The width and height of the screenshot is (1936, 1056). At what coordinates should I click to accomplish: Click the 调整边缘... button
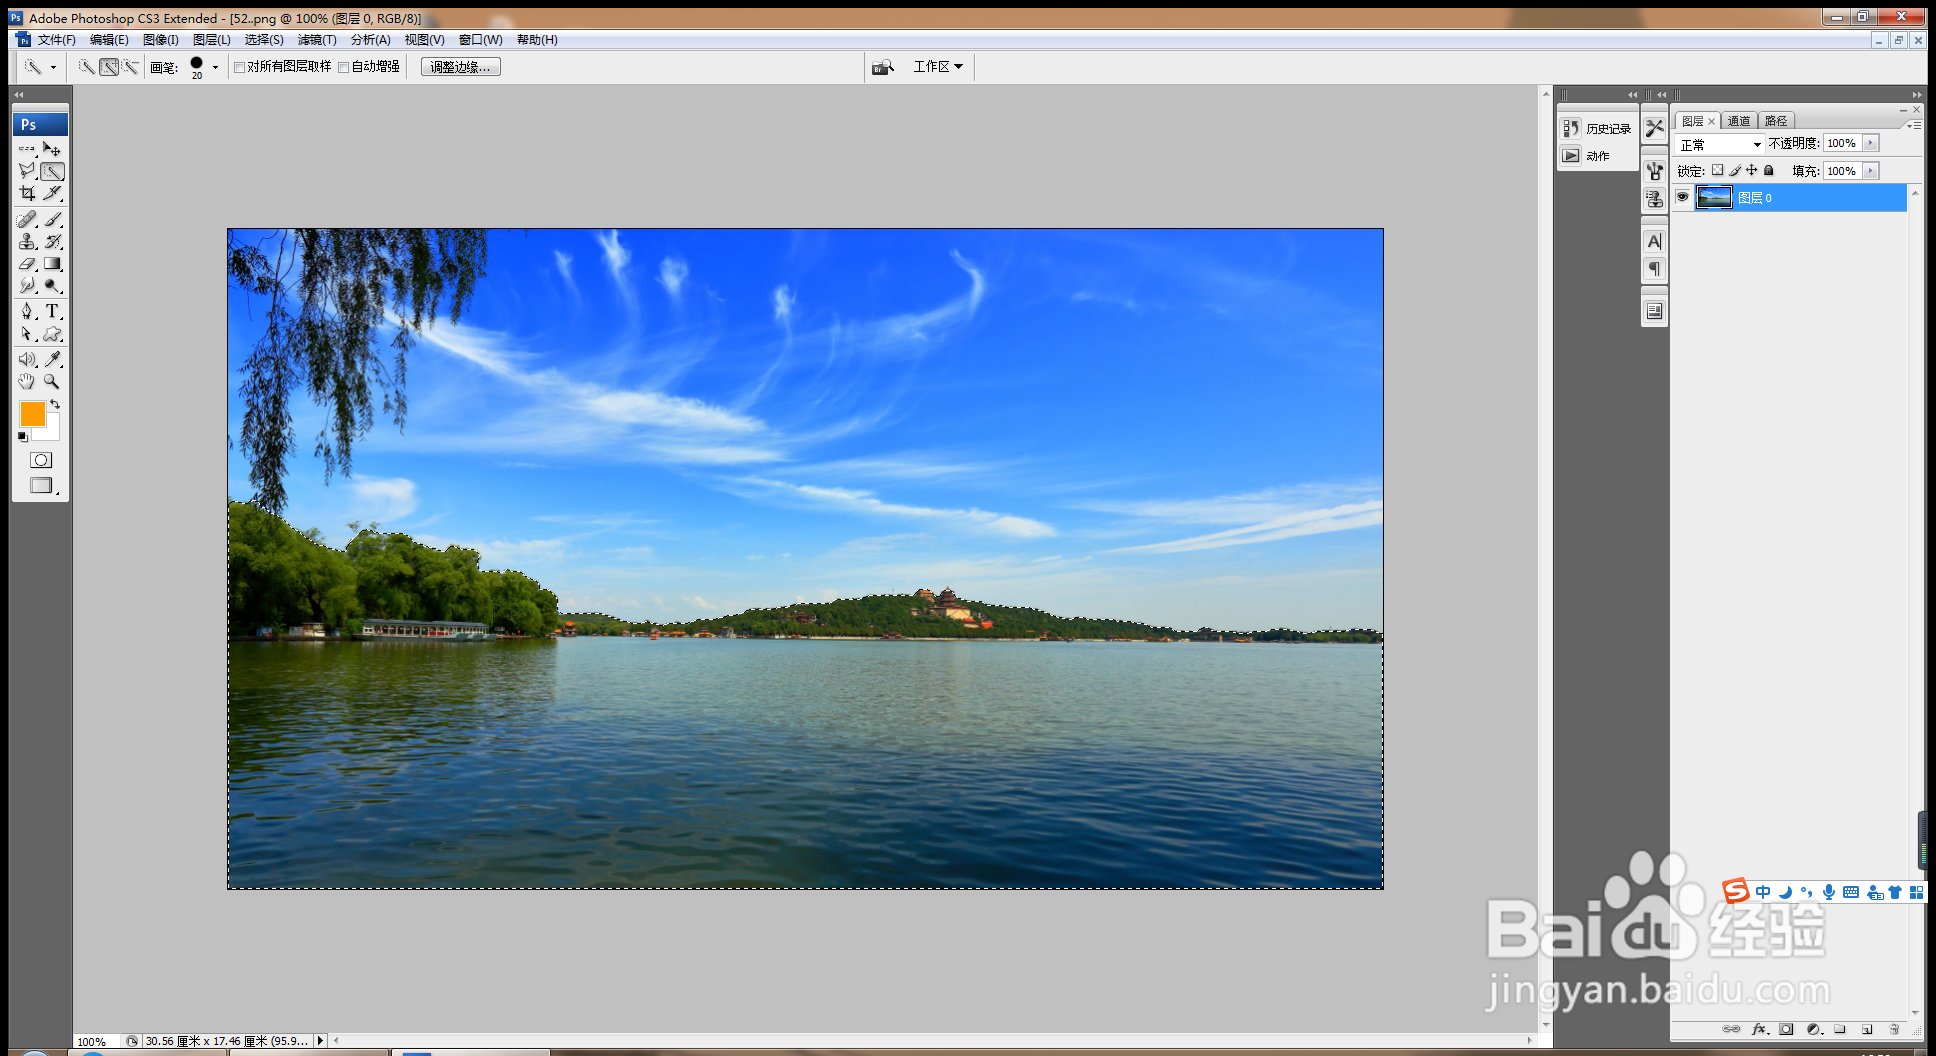coord(461,67)
